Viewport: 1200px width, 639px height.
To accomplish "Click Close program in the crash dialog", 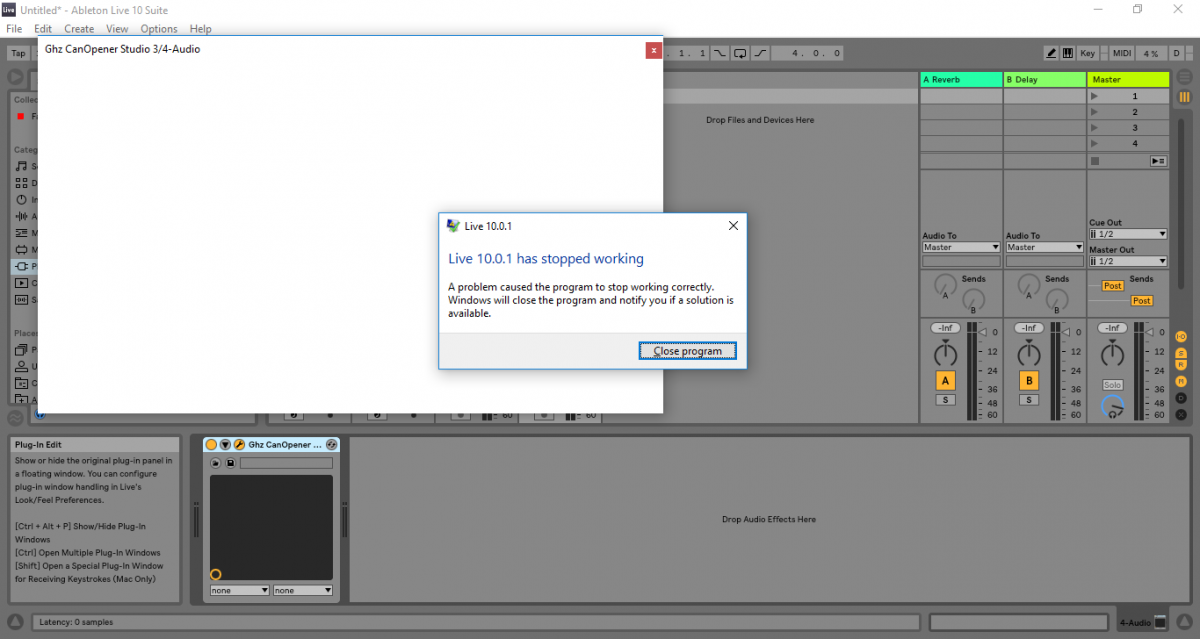I will point(687,351).
